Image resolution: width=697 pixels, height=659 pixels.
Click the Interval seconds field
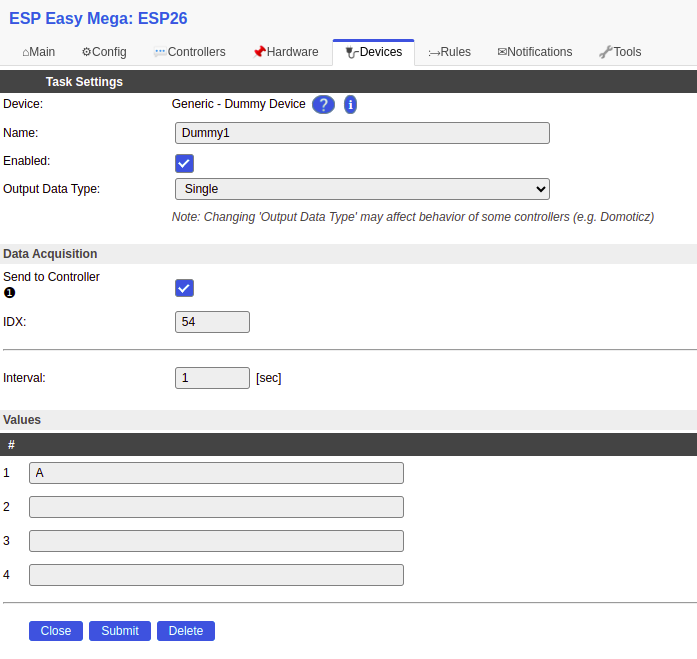[x=212, y=378]
